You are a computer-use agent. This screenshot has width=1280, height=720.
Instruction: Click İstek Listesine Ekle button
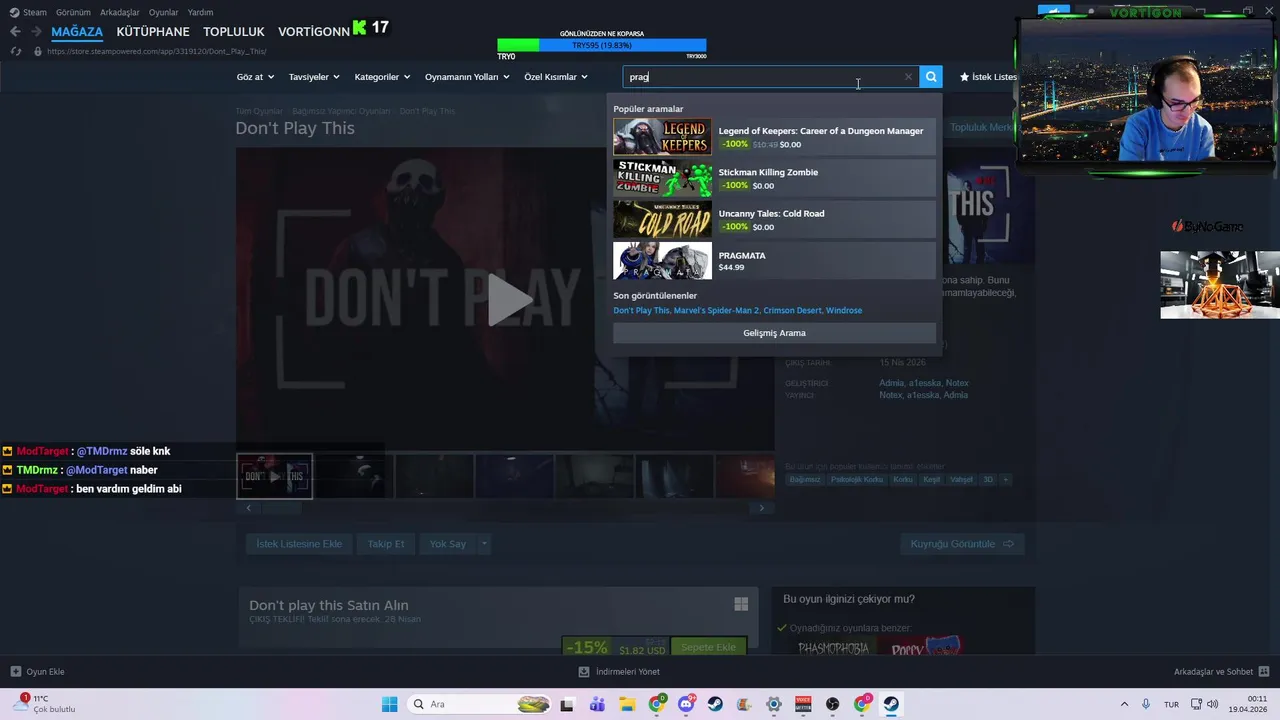click(x=299, y=544)
